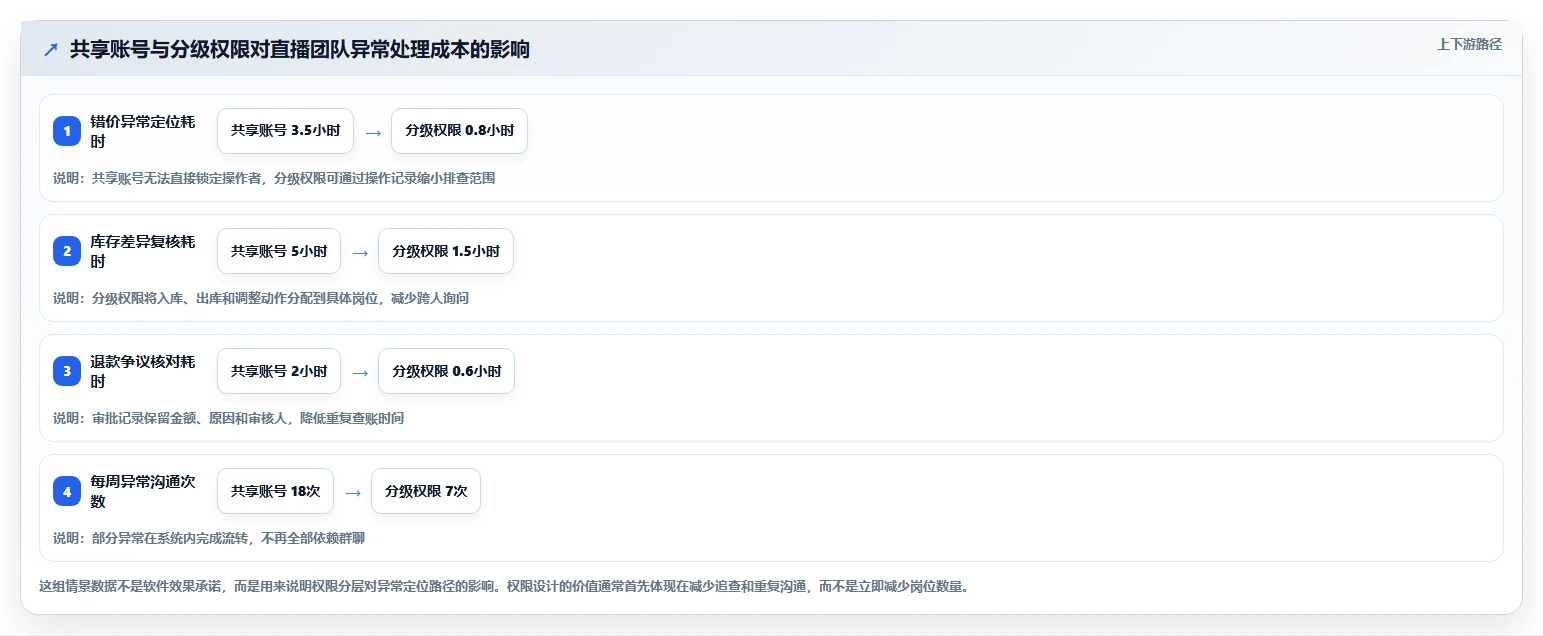The image size is (1543, 636).
Task: Select the 共享账号 2小时 chip
Action: click(279, 371)
